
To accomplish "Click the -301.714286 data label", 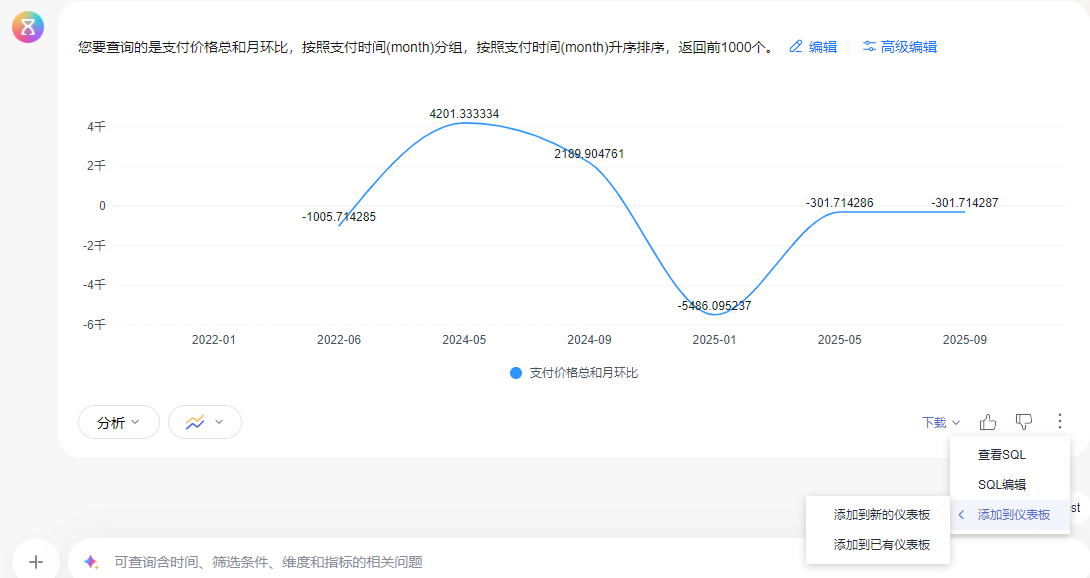I will point(840,203).
